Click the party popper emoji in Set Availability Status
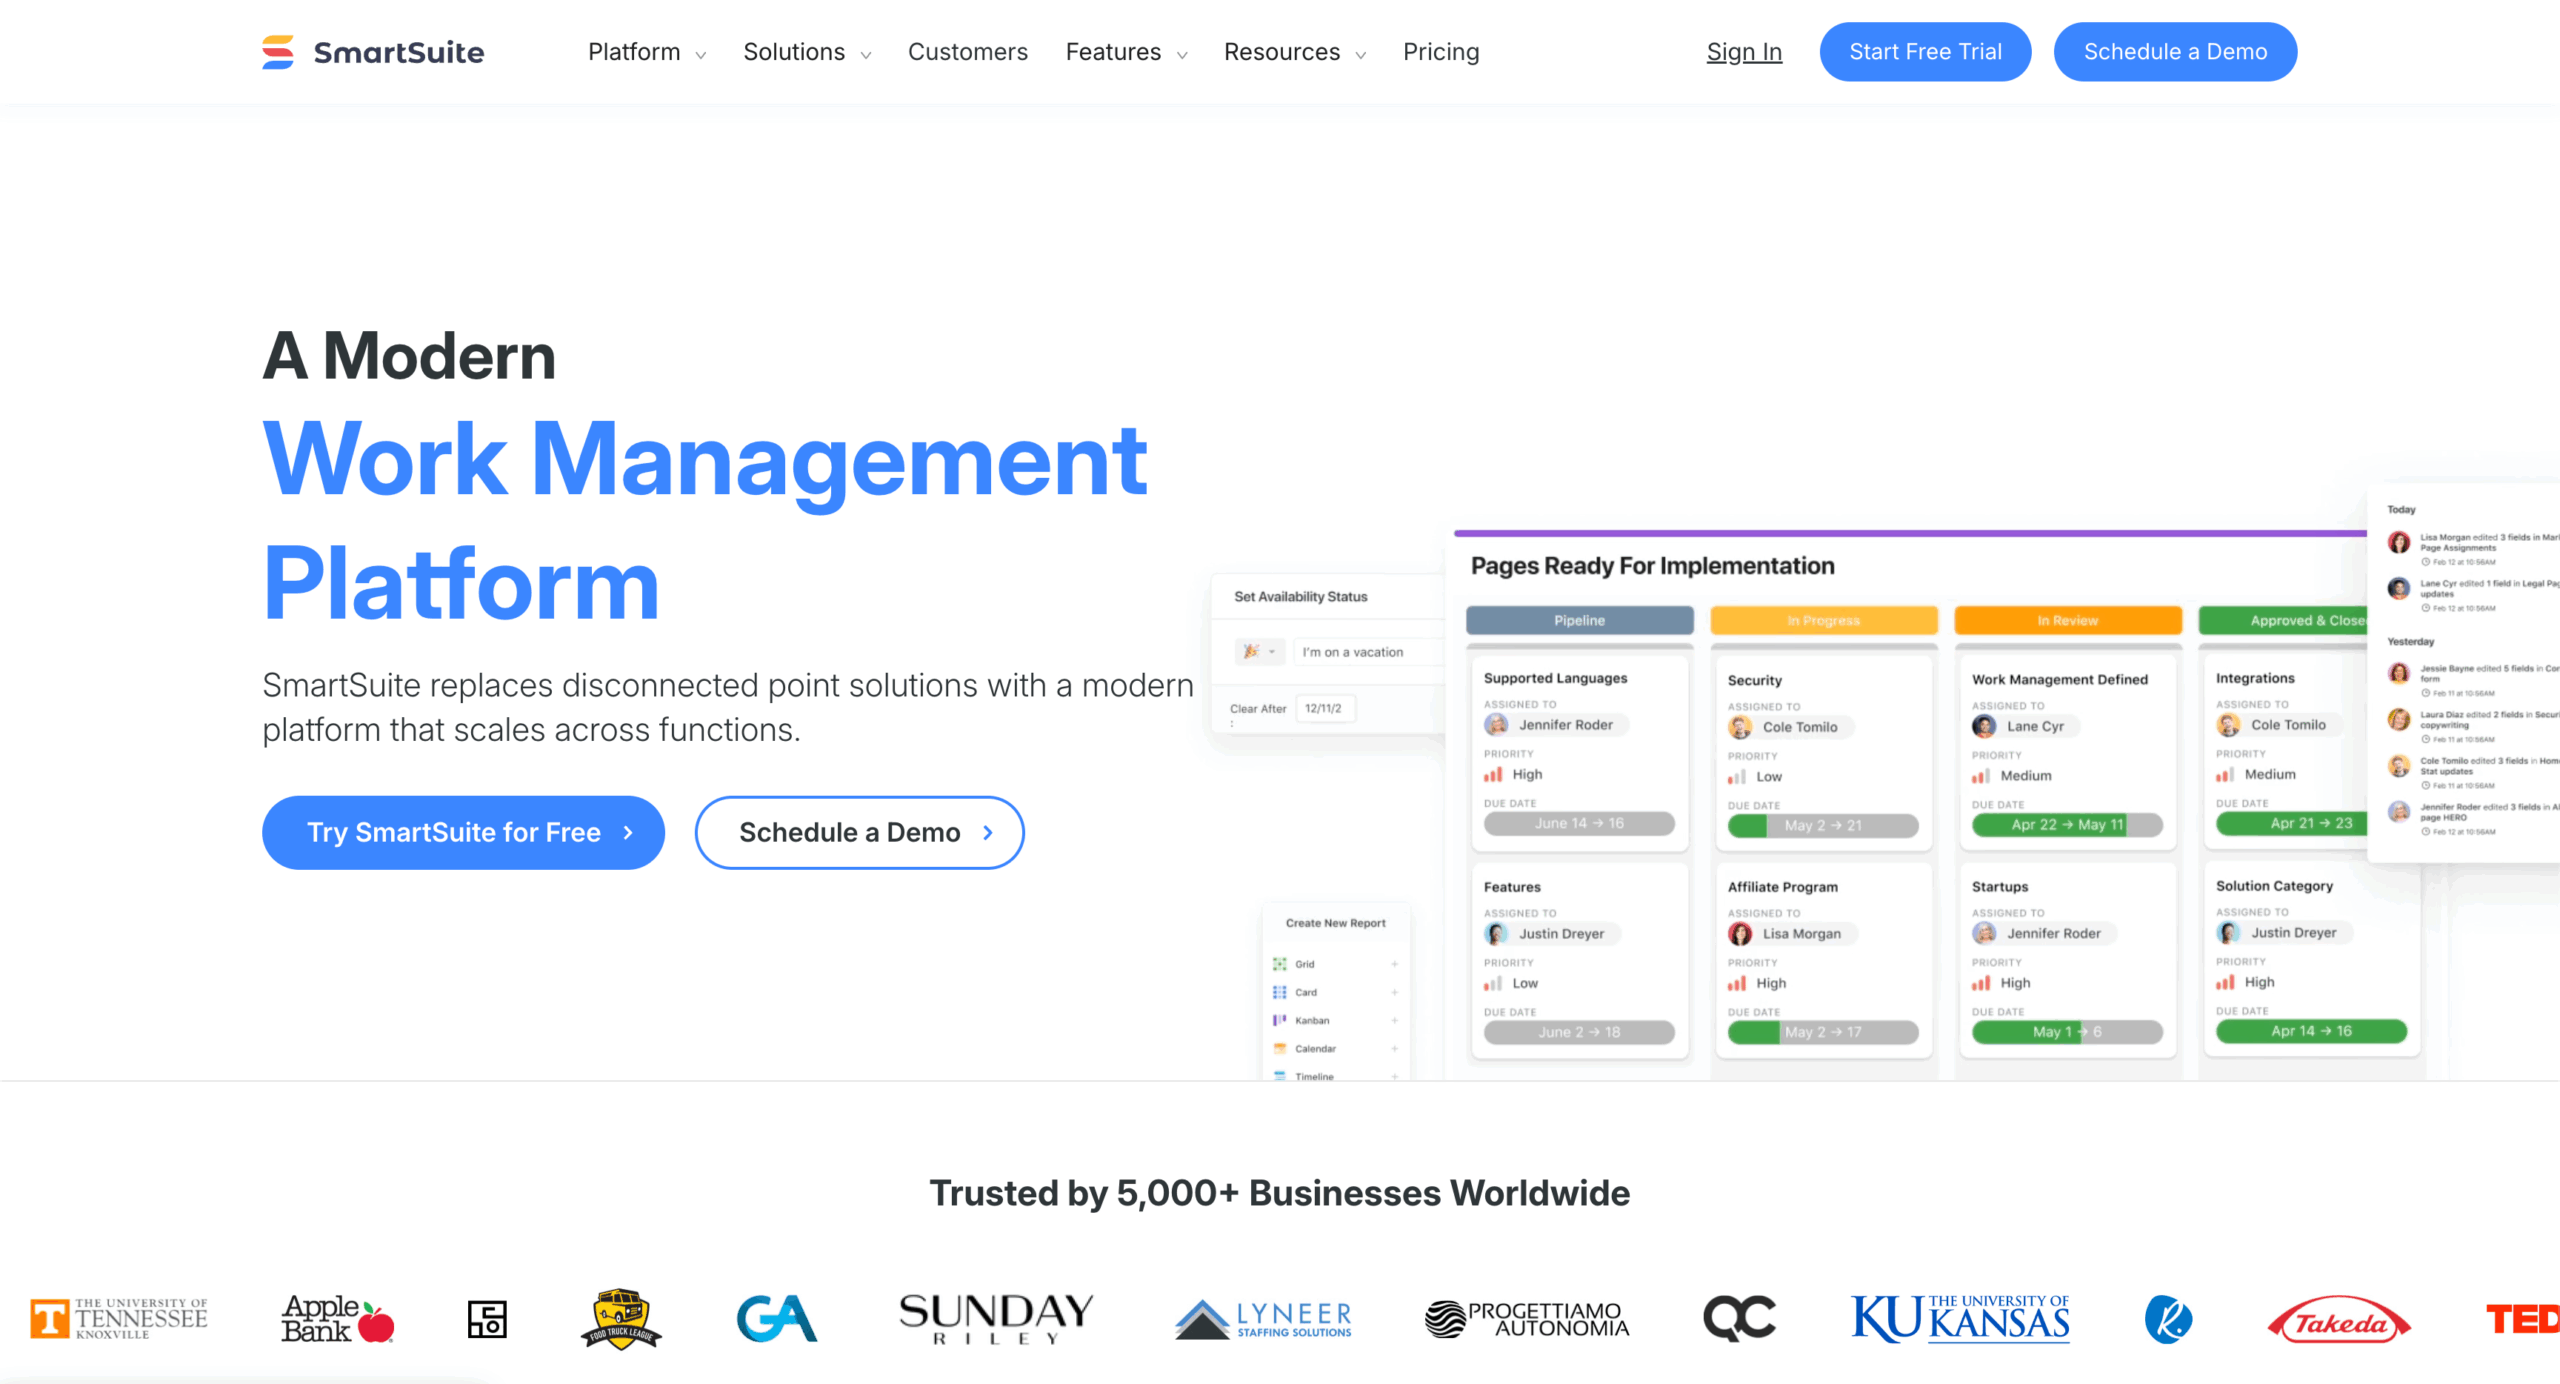 coord(1252,651)
